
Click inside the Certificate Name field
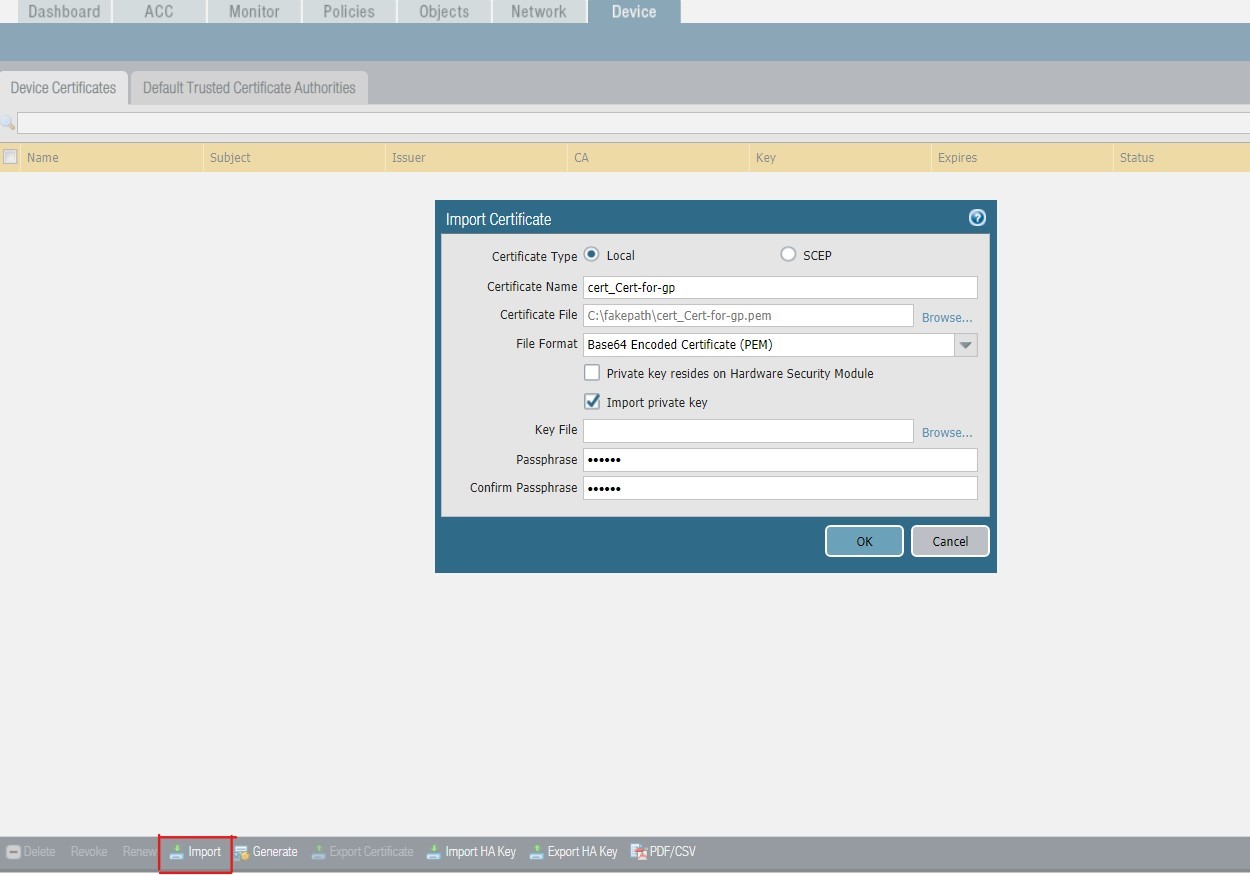(x=780, y=287)
